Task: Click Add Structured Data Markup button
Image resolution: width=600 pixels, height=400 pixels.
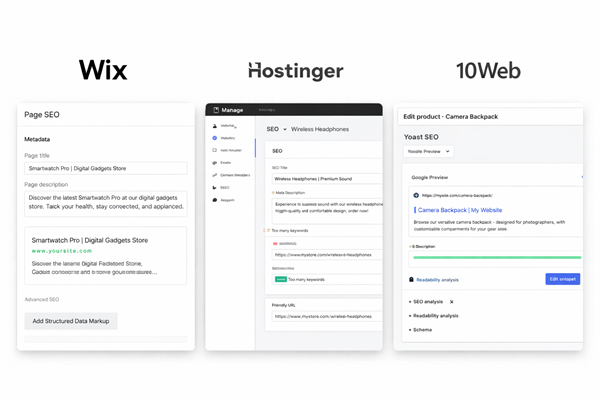Action: [71, 321]
